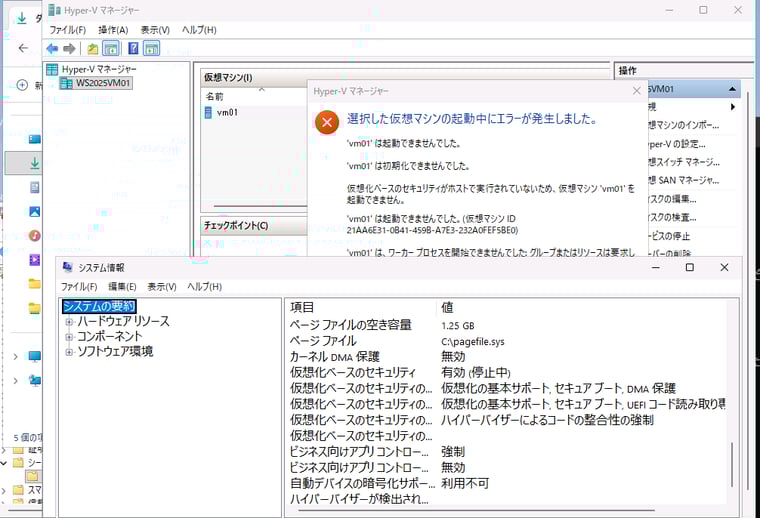Open 編集(E) menu in システム情報

(x=122, y=287)
